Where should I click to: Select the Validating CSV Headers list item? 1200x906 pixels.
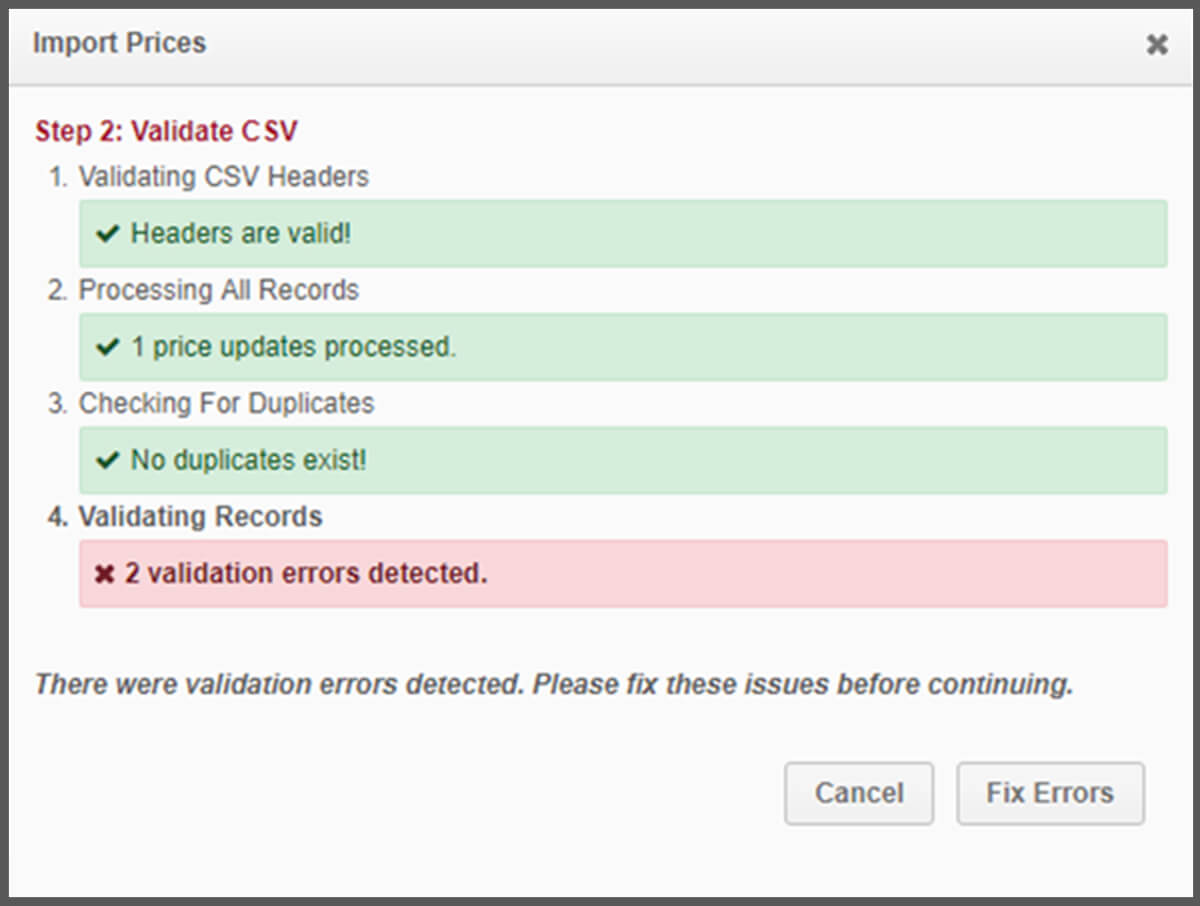pyautogui.click(x=224, y=177)
